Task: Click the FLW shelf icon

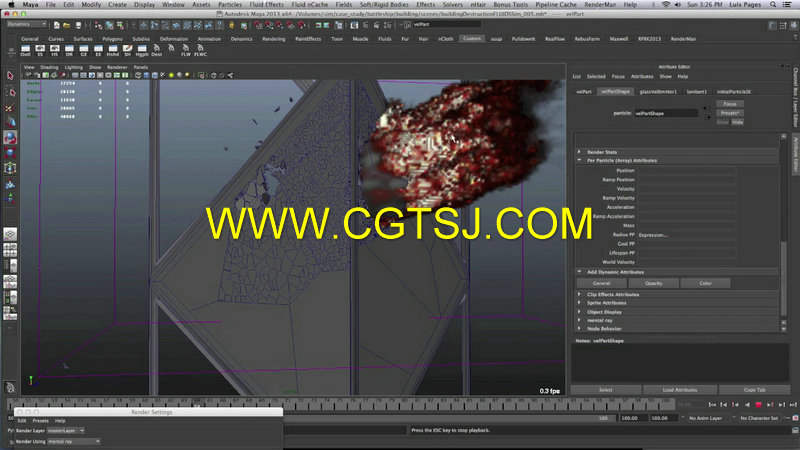Action: click(x=186, y=50)
